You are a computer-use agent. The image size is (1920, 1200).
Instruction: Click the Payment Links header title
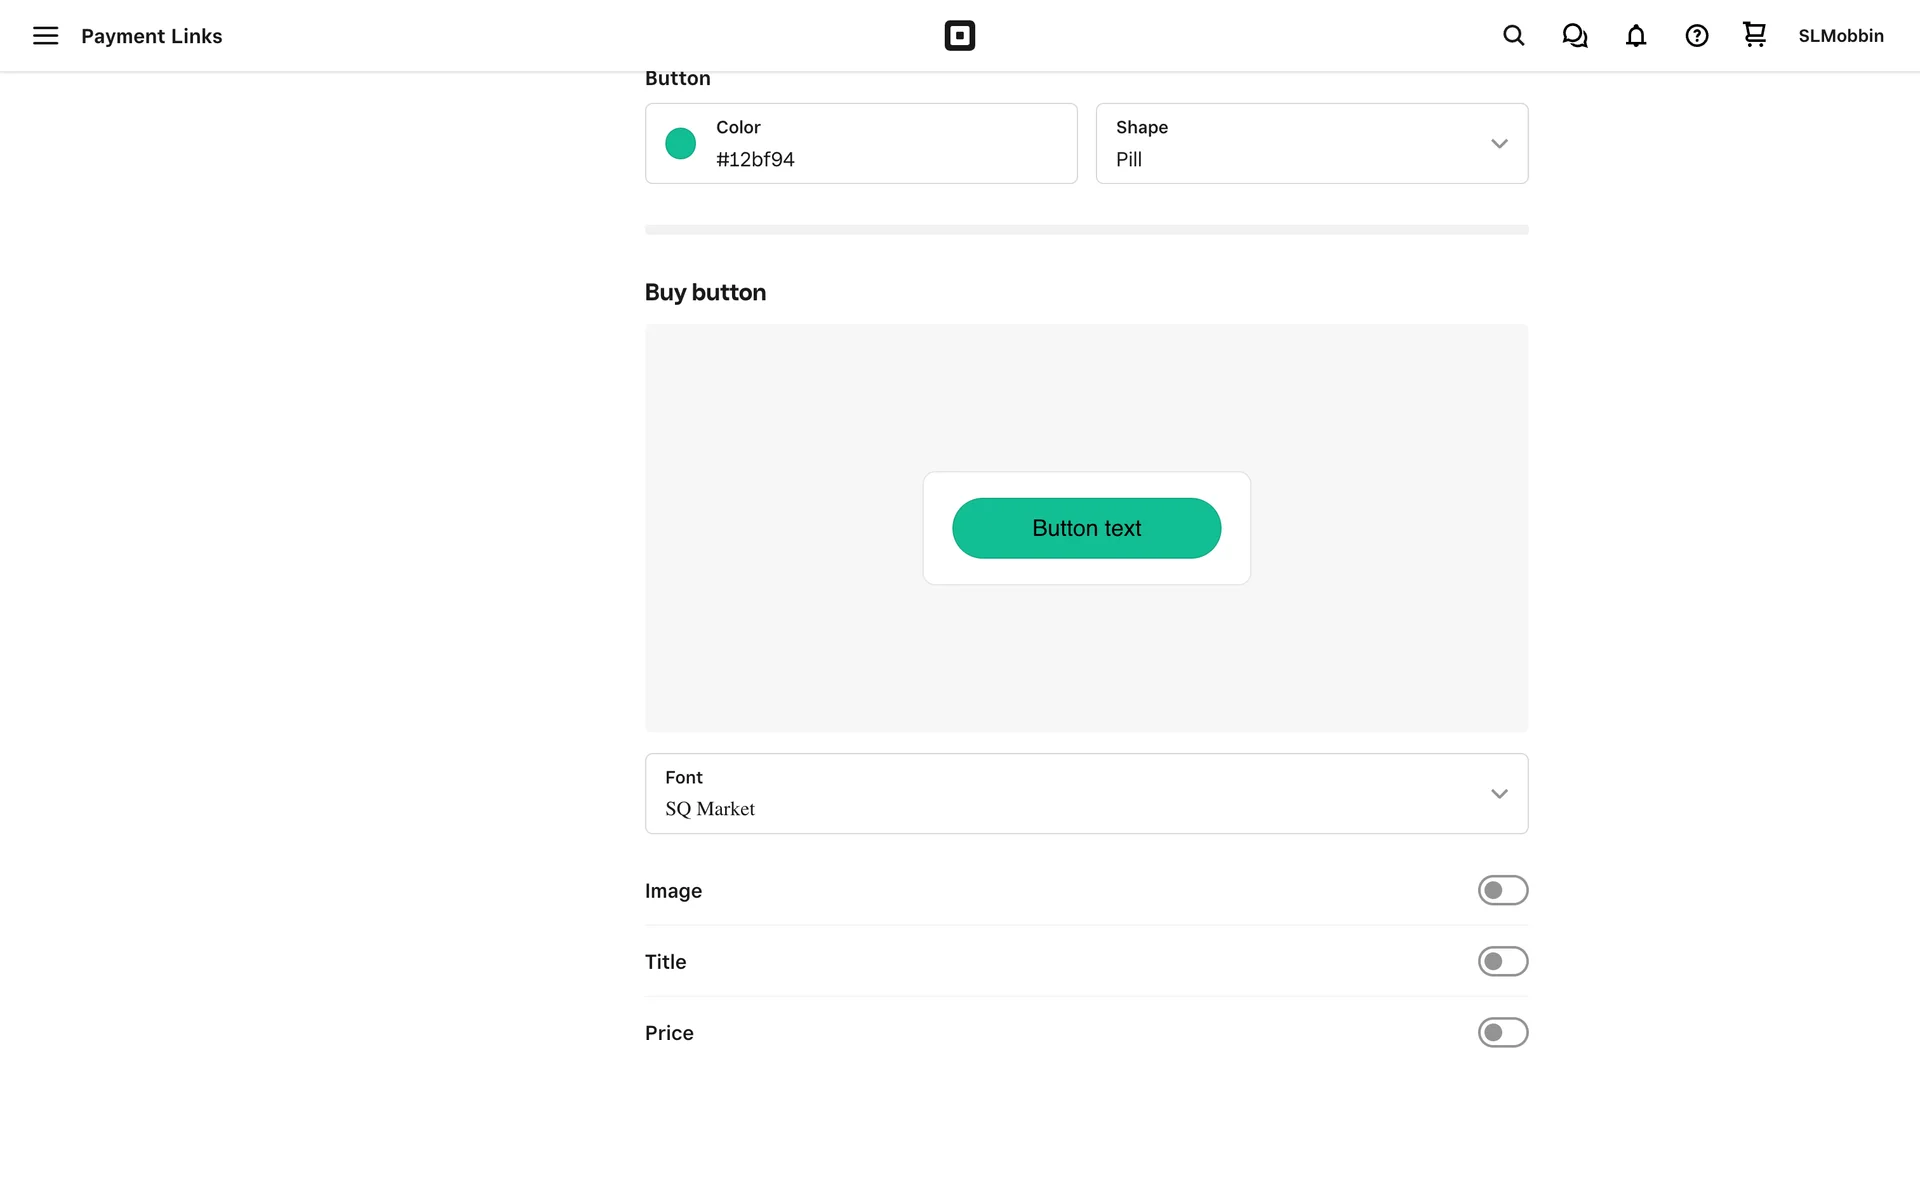click(151, 36)
